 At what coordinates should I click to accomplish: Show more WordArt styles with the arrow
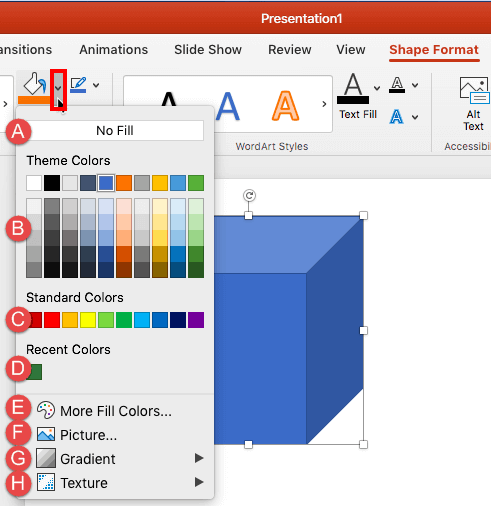(x=324, y=104)
